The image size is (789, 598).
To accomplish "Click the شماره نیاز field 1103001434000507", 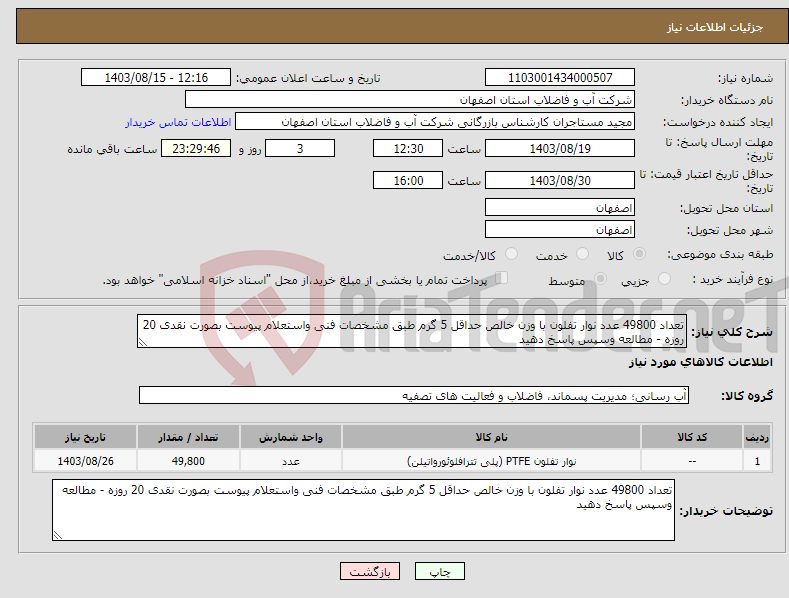I will click(560, 78).
